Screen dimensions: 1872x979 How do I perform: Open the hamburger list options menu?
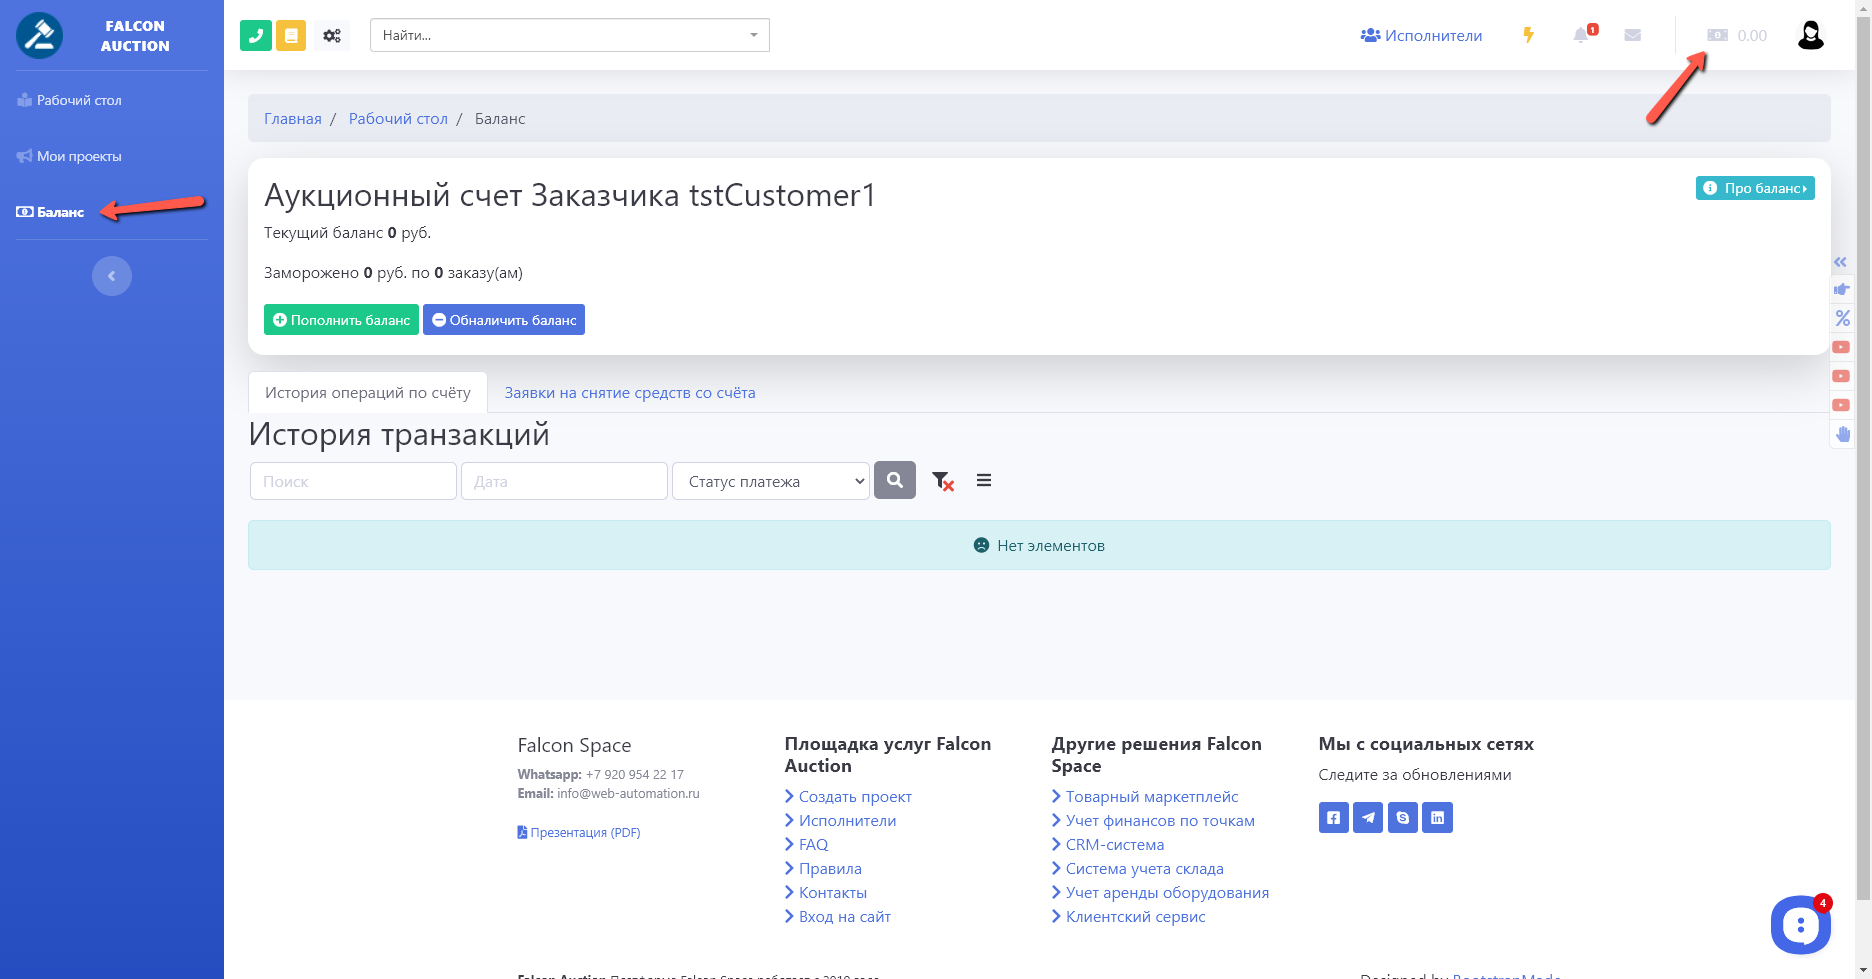984,481
